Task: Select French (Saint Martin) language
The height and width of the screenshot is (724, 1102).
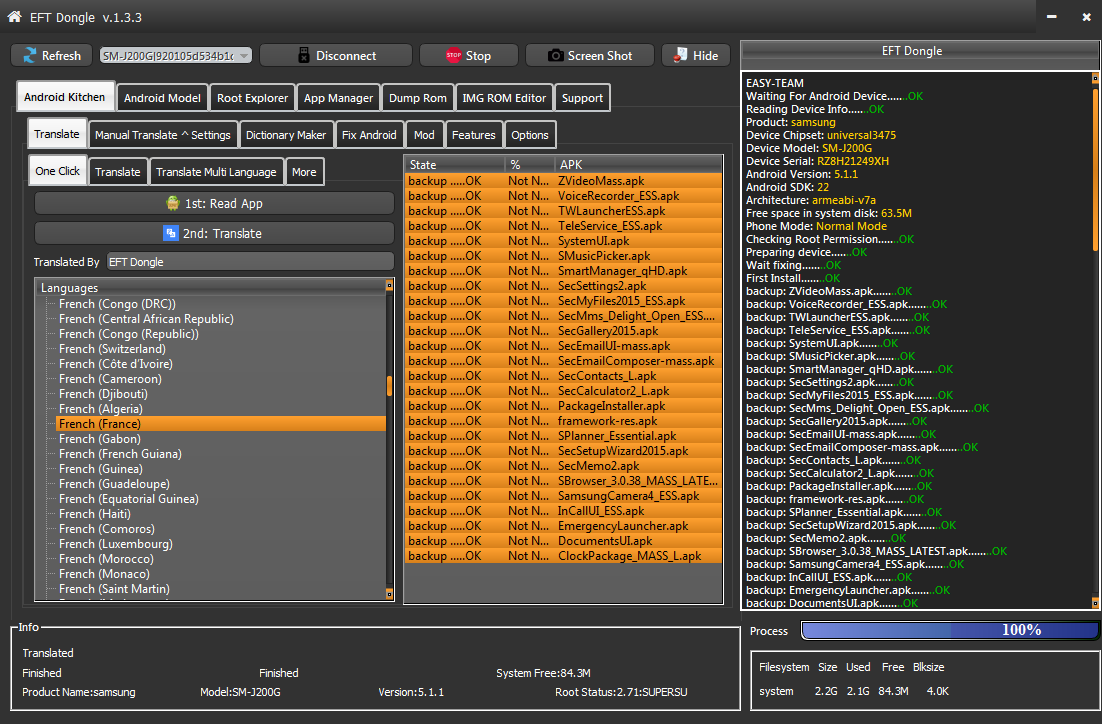Action: click(x=115, y=589)
